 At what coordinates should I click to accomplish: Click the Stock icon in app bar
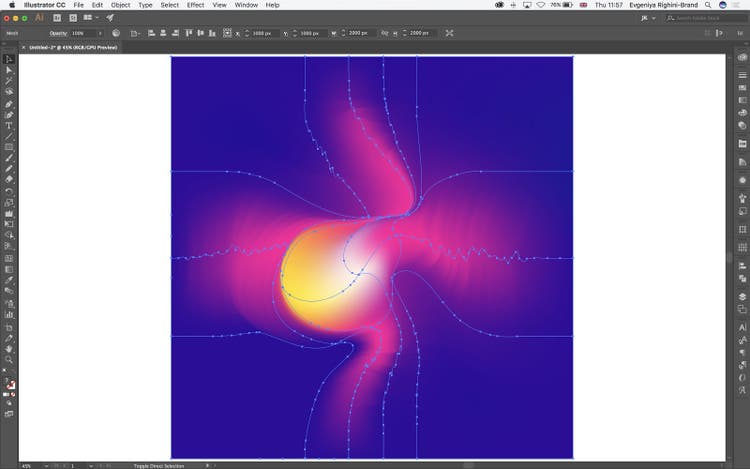pos(73,18)
